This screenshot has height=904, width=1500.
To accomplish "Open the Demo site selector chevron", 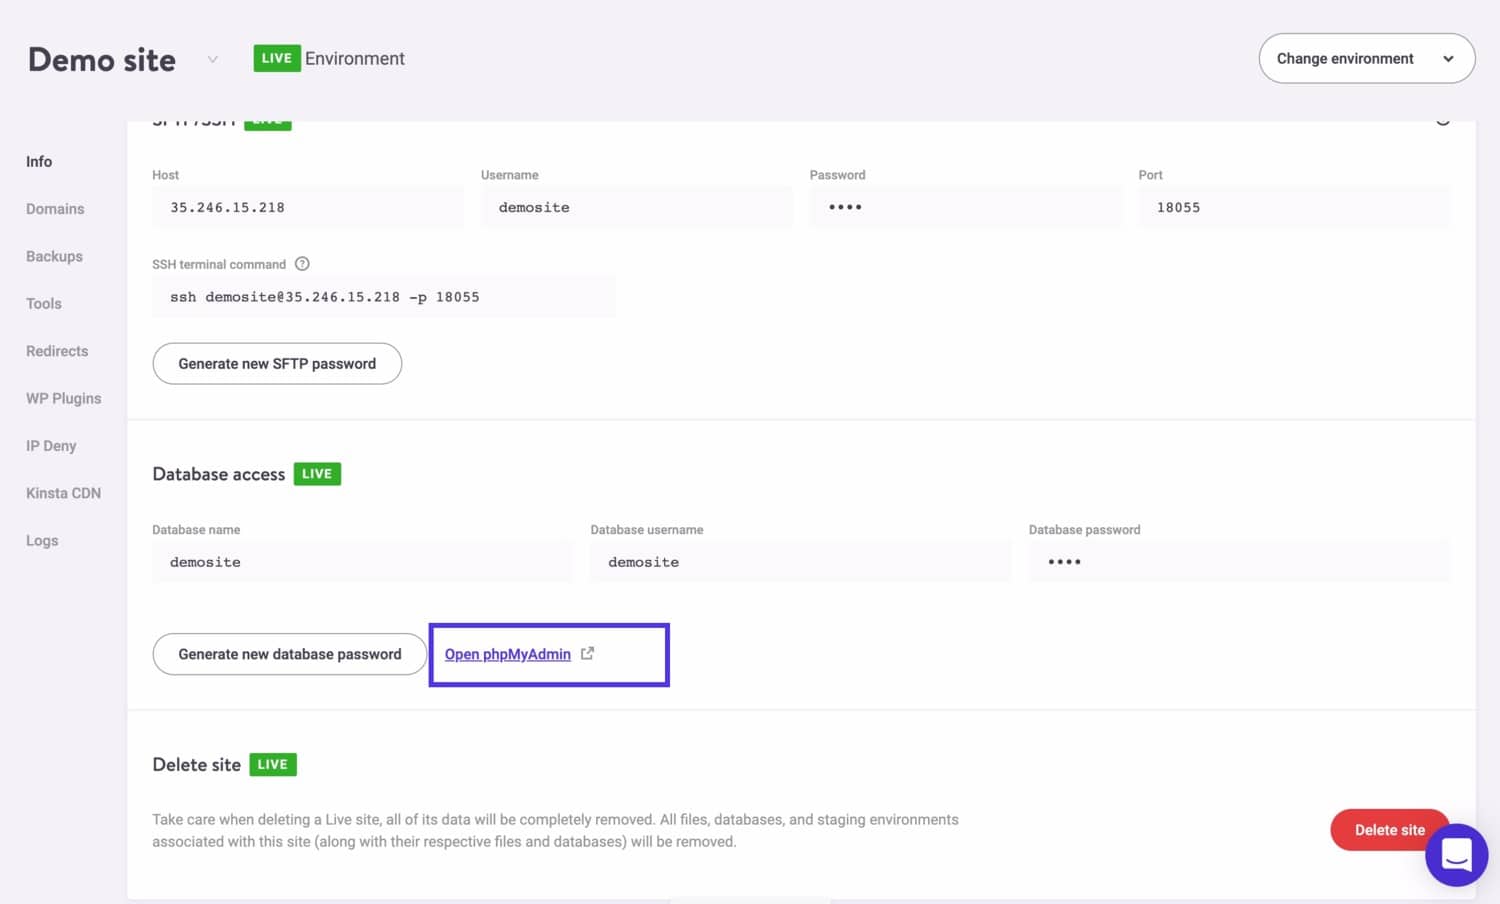I will (x=212, y=60).
